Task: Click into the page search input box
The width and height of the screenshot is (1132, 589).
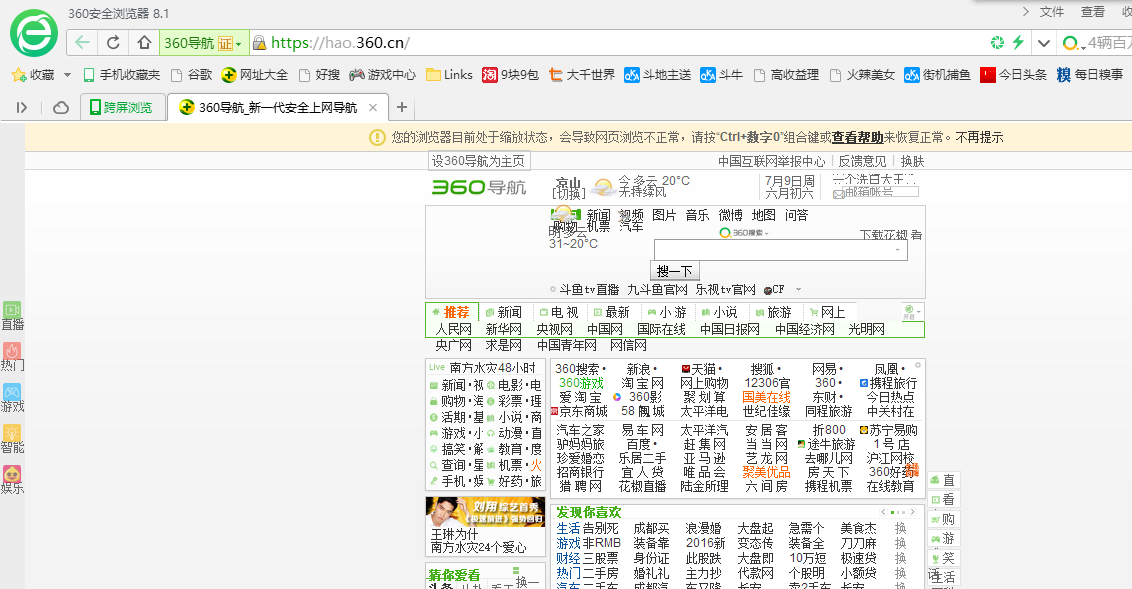Action: coord(780,250)
